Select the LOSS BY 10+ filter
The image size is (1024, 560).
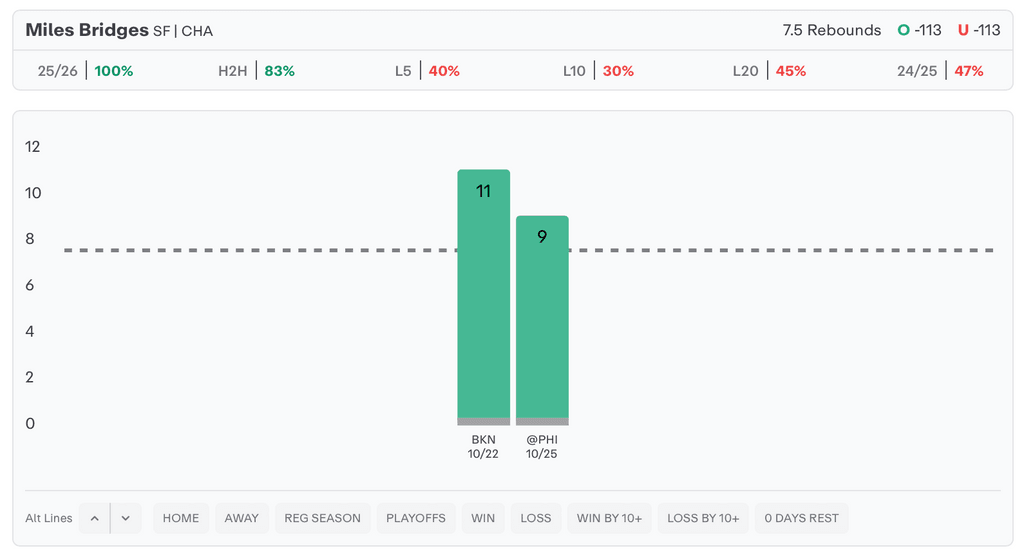(703, 518)
